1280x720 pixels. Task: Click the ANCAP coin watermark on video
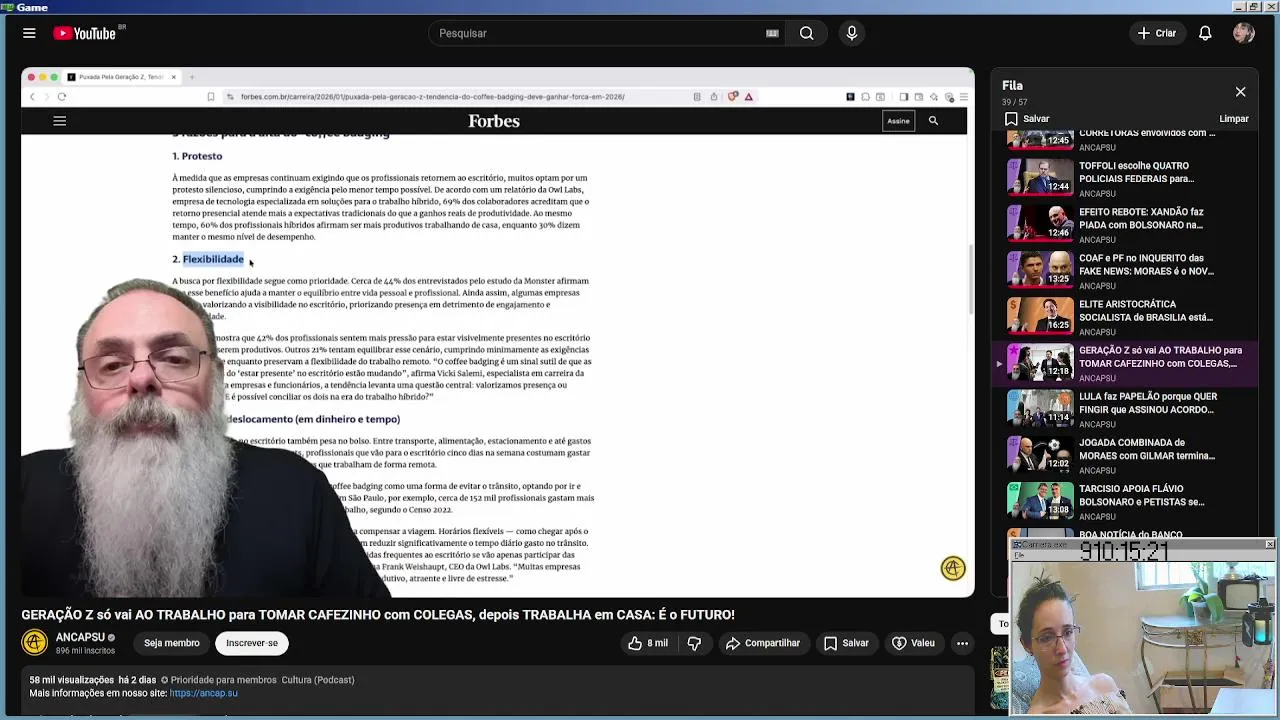(x=953, y=568)
